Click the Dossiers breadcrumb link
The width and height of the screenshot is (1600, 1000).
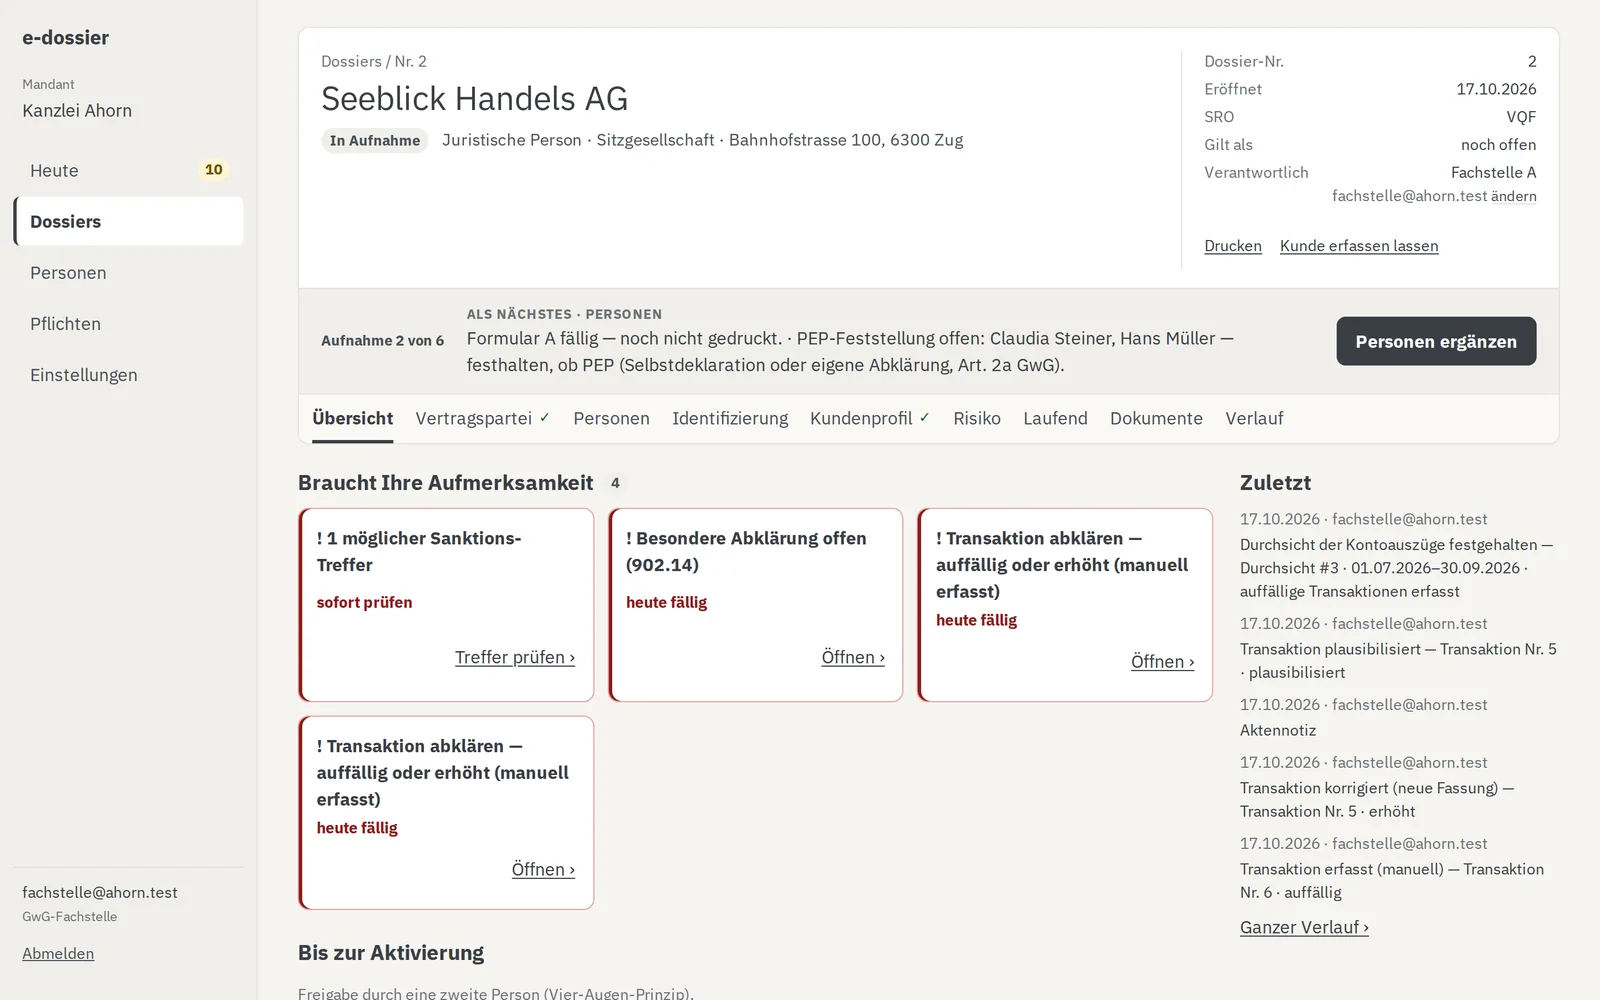point(351,61)
